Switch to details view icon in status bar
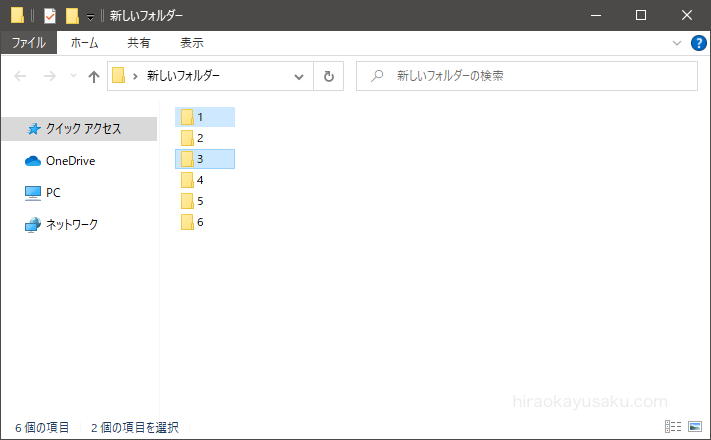This screenshot has height=440, width=711. [x=673, y=426]
